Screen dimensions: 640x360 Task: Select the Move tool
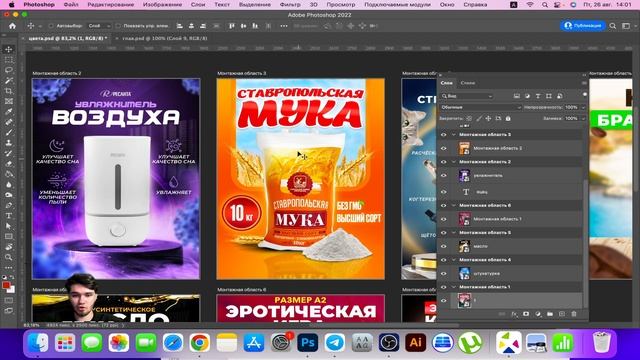pos(9,49)
